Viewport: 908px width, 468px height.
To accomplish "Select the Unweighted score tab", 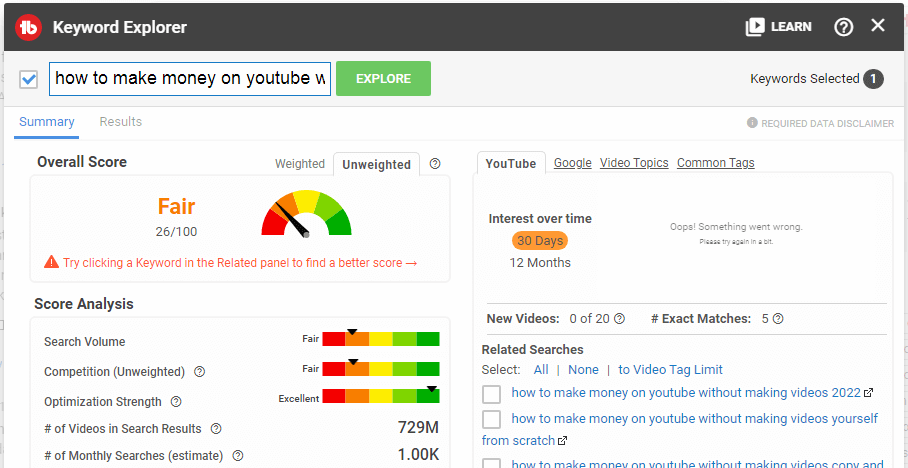I will pos(376,164).
